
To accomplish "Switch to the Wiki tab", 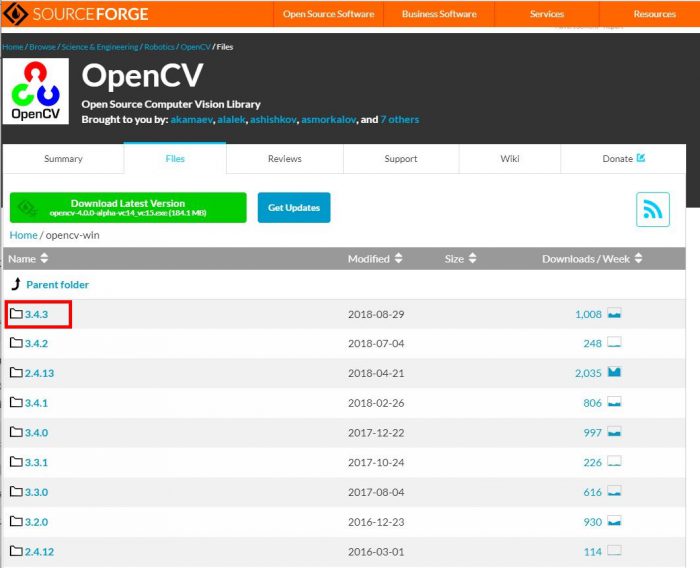I will (509, 159).
